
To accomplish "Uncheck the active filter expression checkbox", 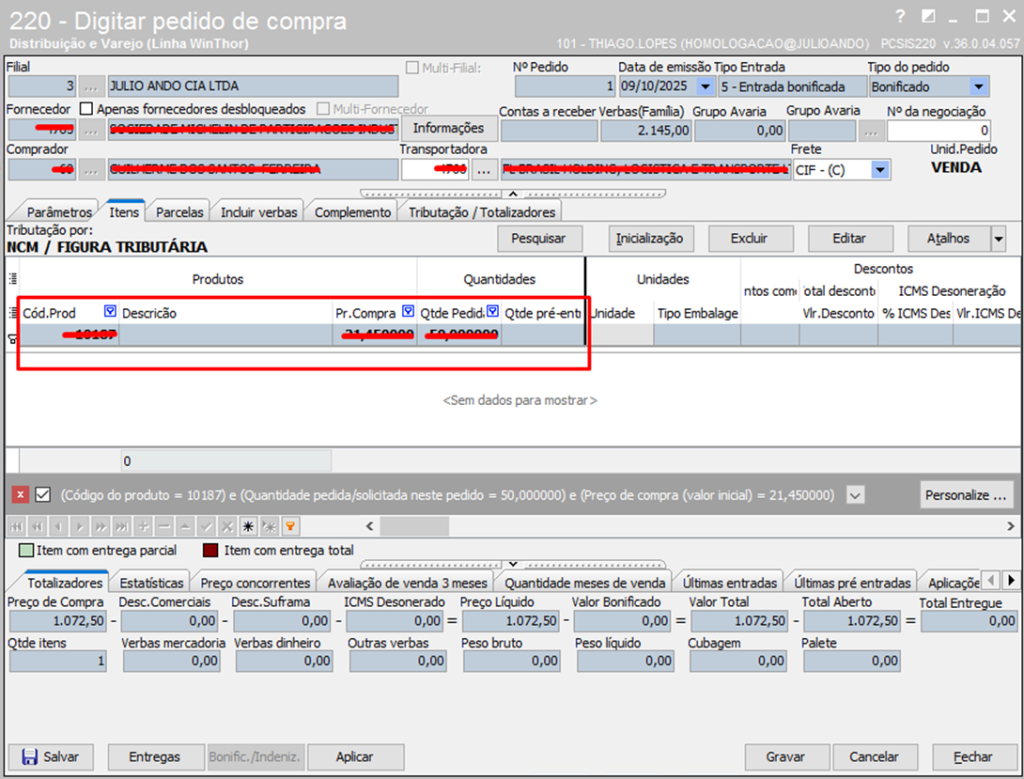I will coord(43,494).
